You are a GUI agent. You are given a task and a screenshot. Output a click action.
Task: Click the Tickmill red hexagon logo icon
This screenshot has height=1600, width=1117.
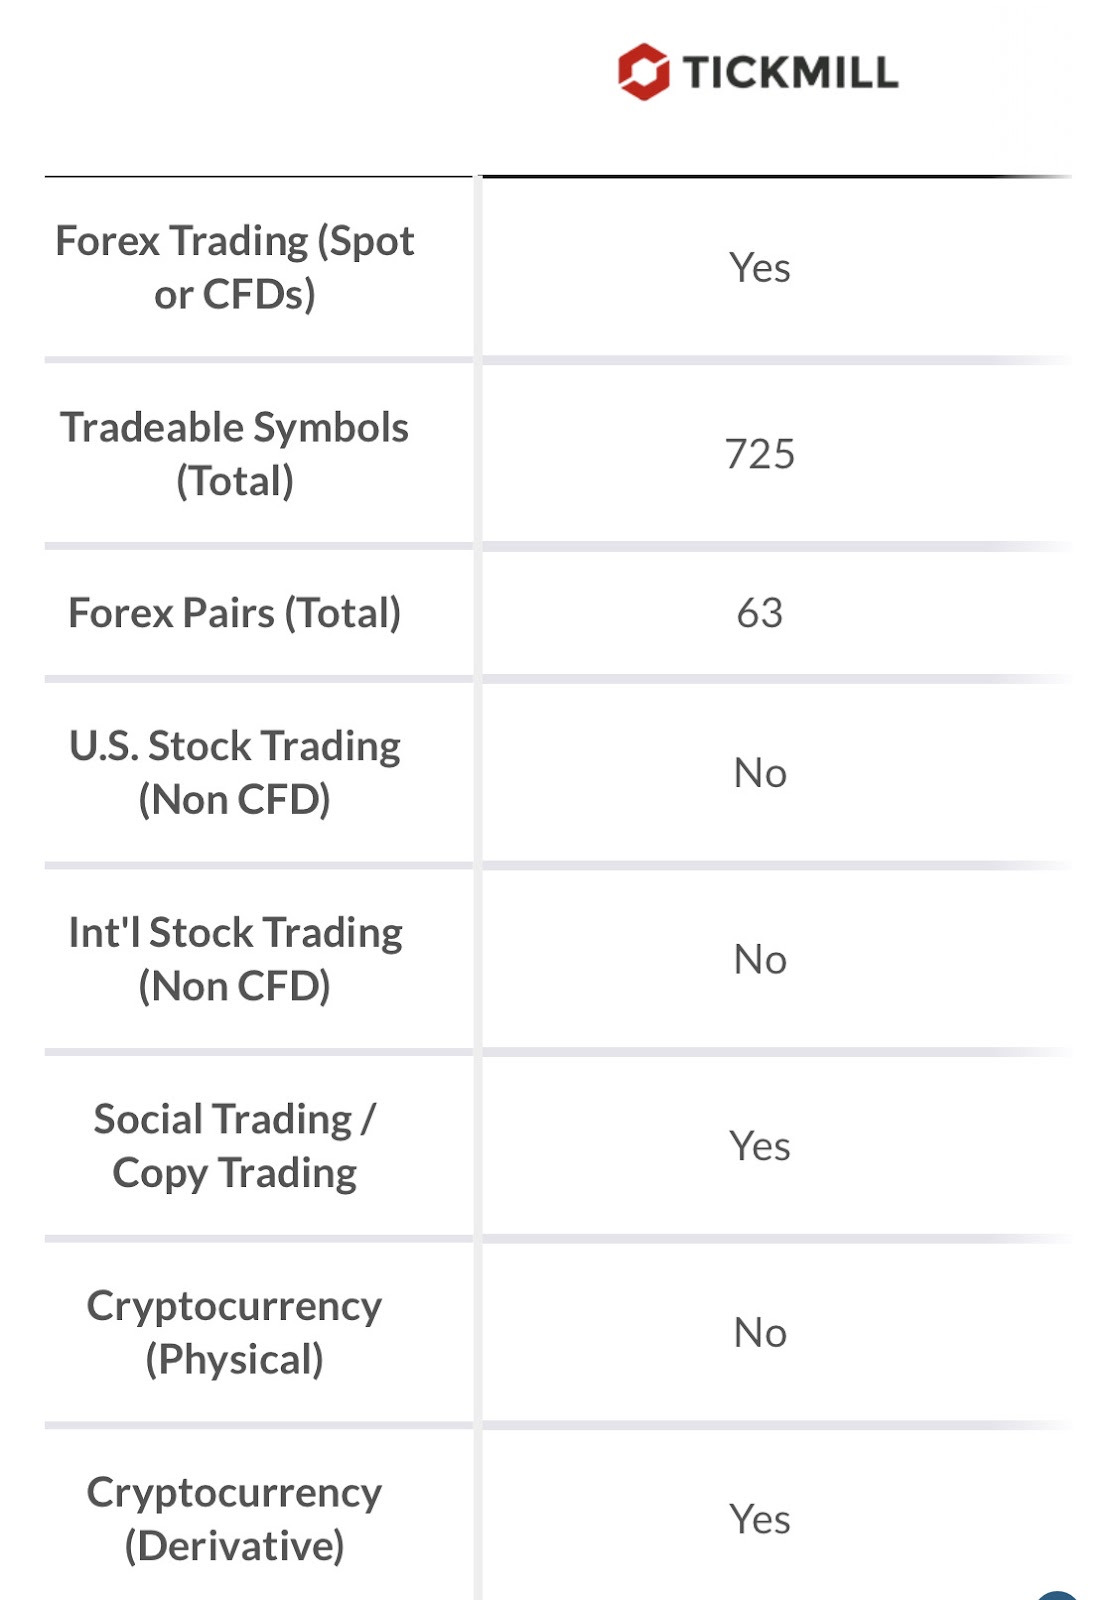tap(643, 72)
